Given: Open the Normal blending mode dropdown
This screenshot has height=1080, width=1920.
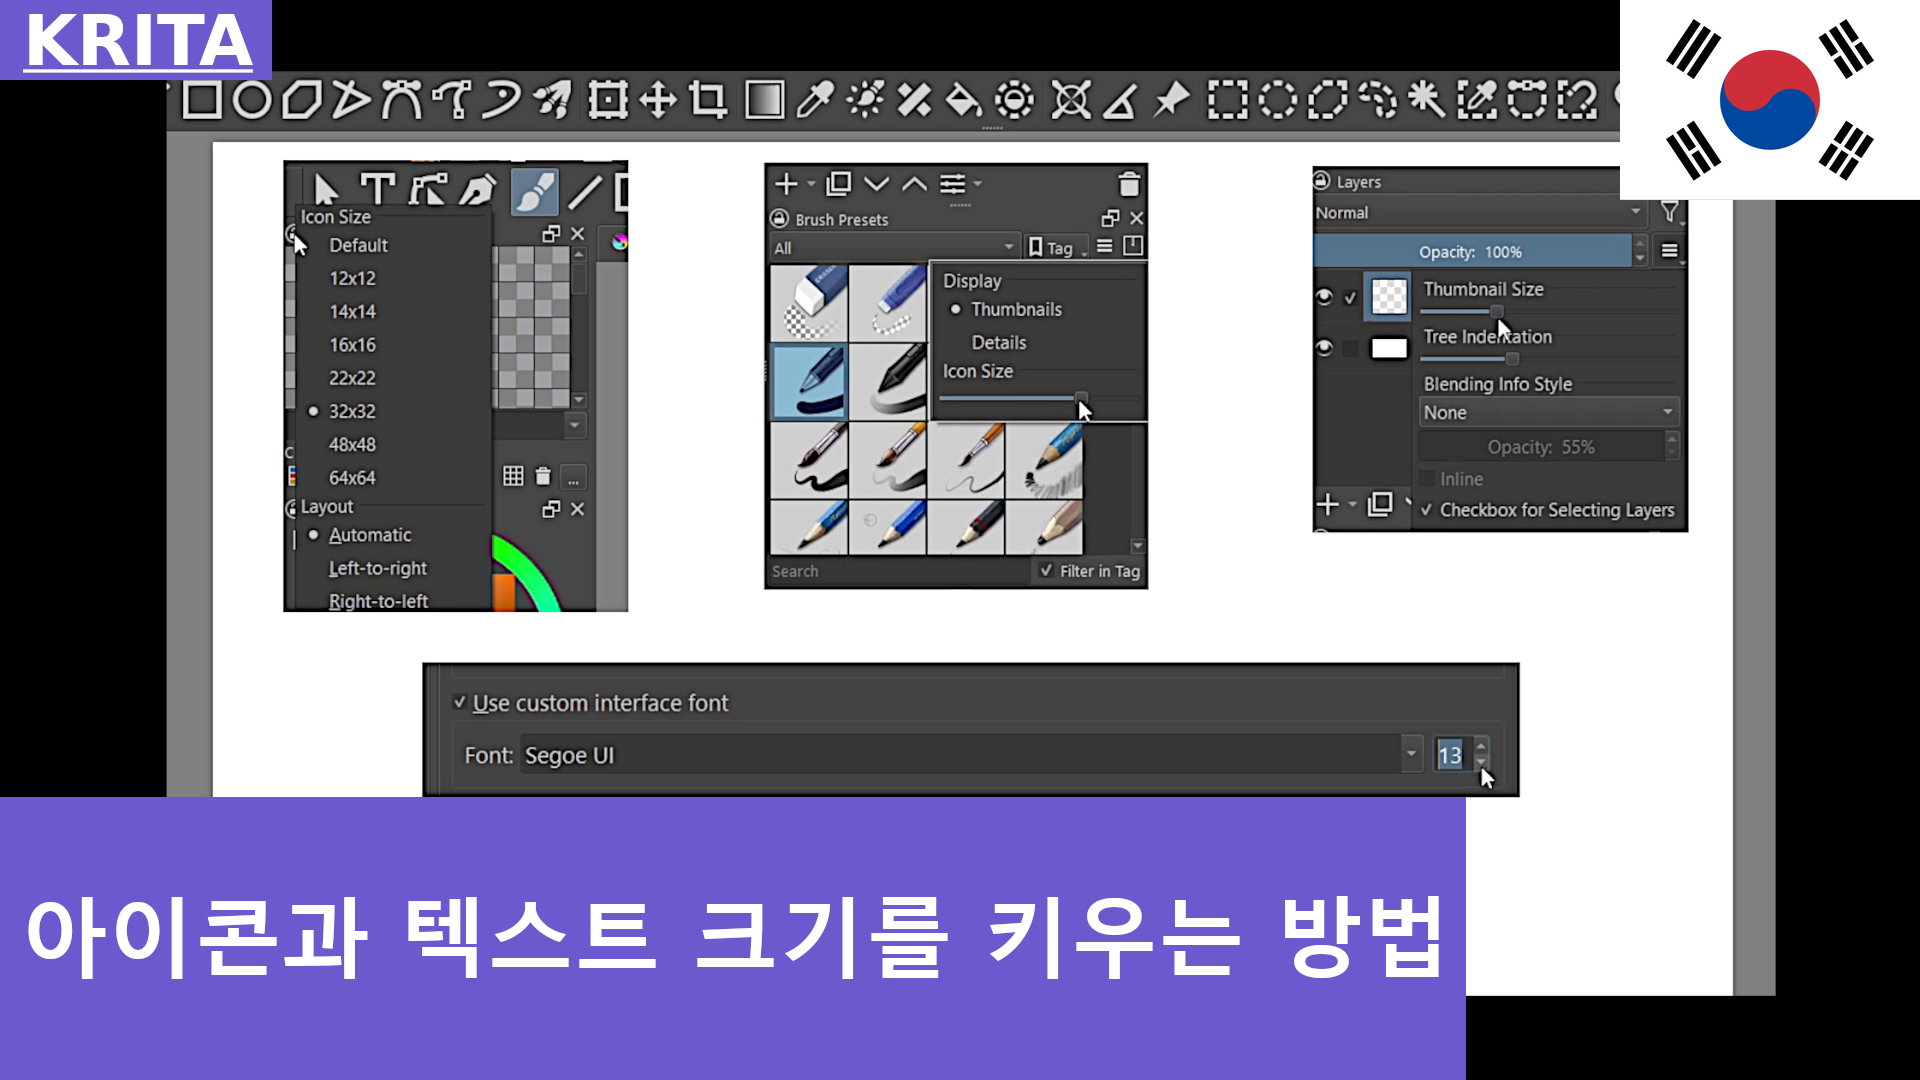Looking at the screenshot, I should tap(1479, 213).
